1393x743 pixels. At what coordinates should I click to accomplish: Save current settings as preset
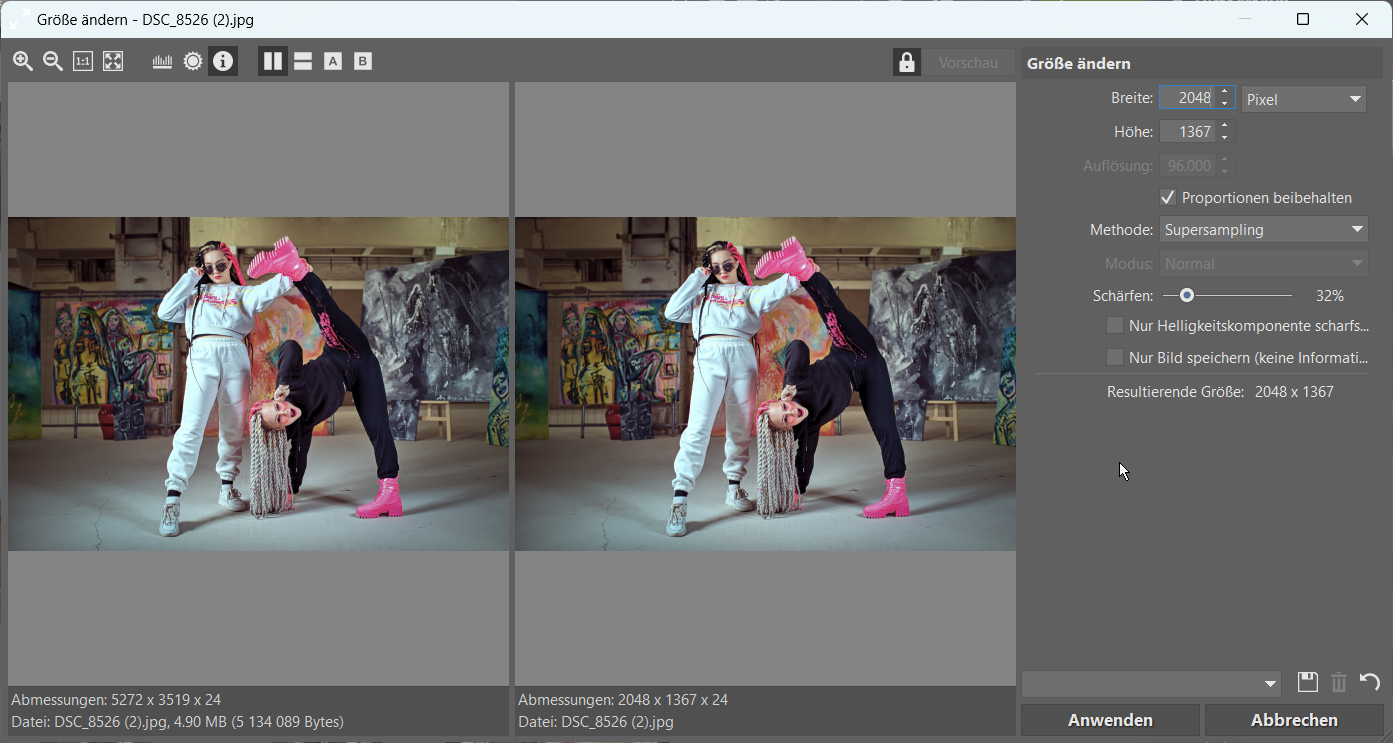tap(1307, 683)
